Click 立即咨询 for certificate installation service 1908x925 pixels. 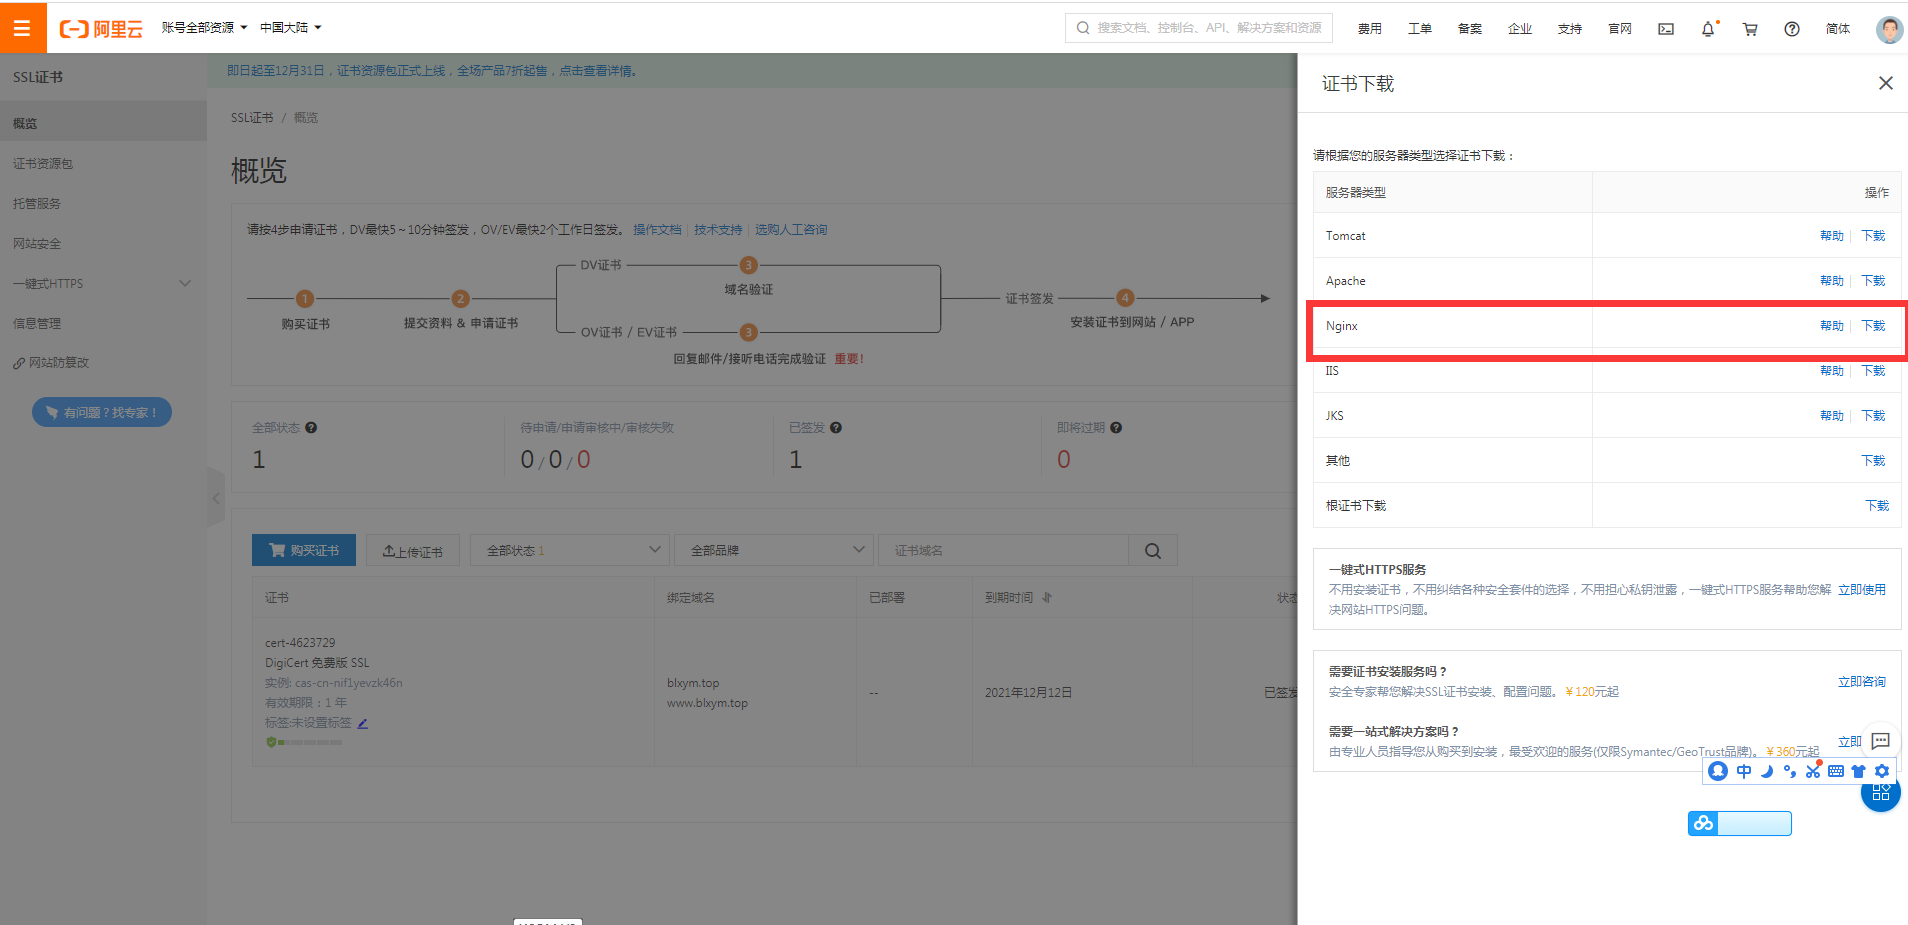1862,682
